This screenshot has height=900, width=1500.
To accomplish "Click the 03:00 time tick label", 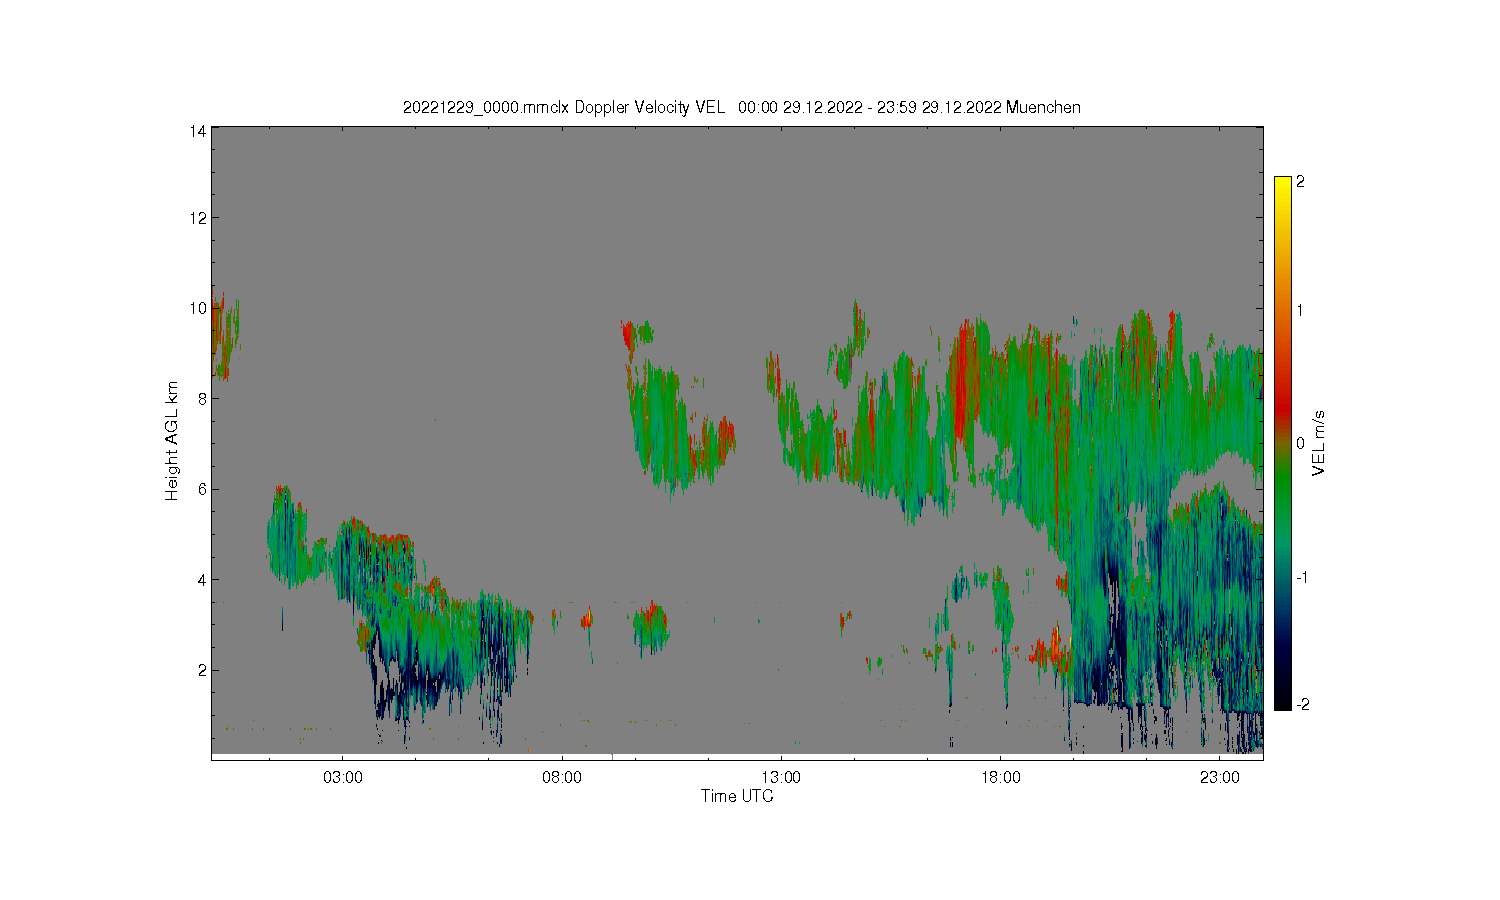I will coord(343,777).
